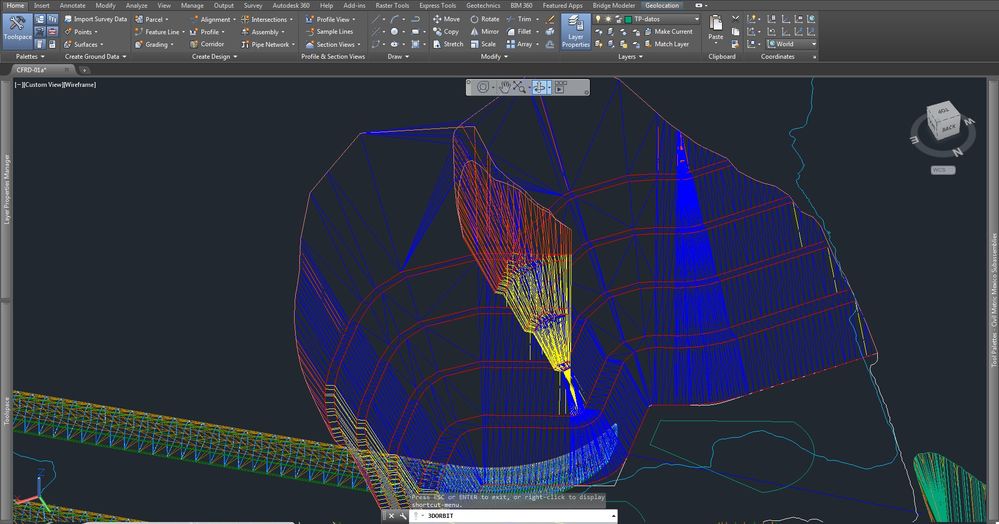Click the ViewCube BACK face
The width and height of the screenshot is (999, 524).
(949, 127)
